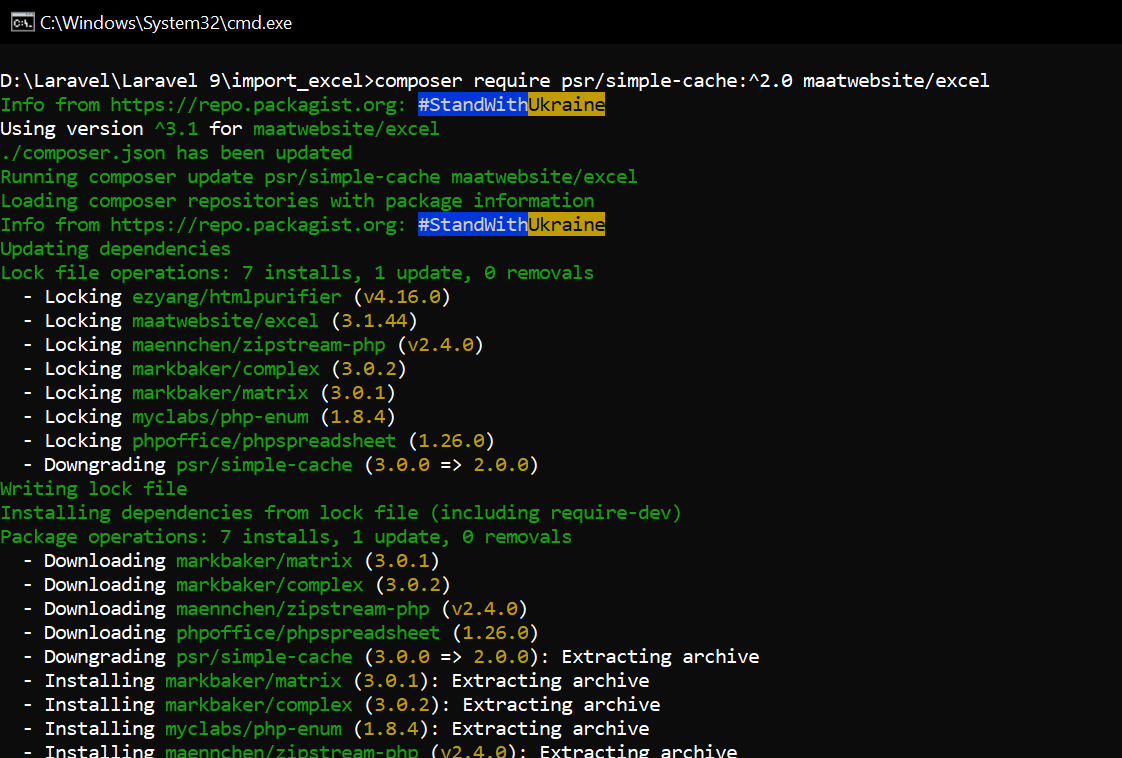Click phpoffice/phpspreadsheet in the Downloading list

point(308,633)
